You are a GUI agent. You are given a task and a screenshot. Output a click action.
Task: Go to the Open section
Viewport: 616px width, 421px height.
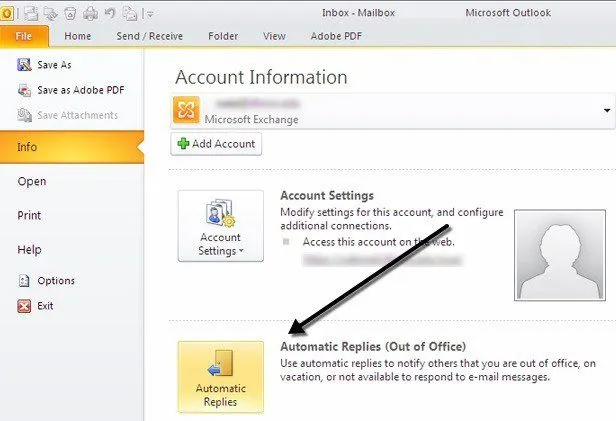(x=32, y=181)
